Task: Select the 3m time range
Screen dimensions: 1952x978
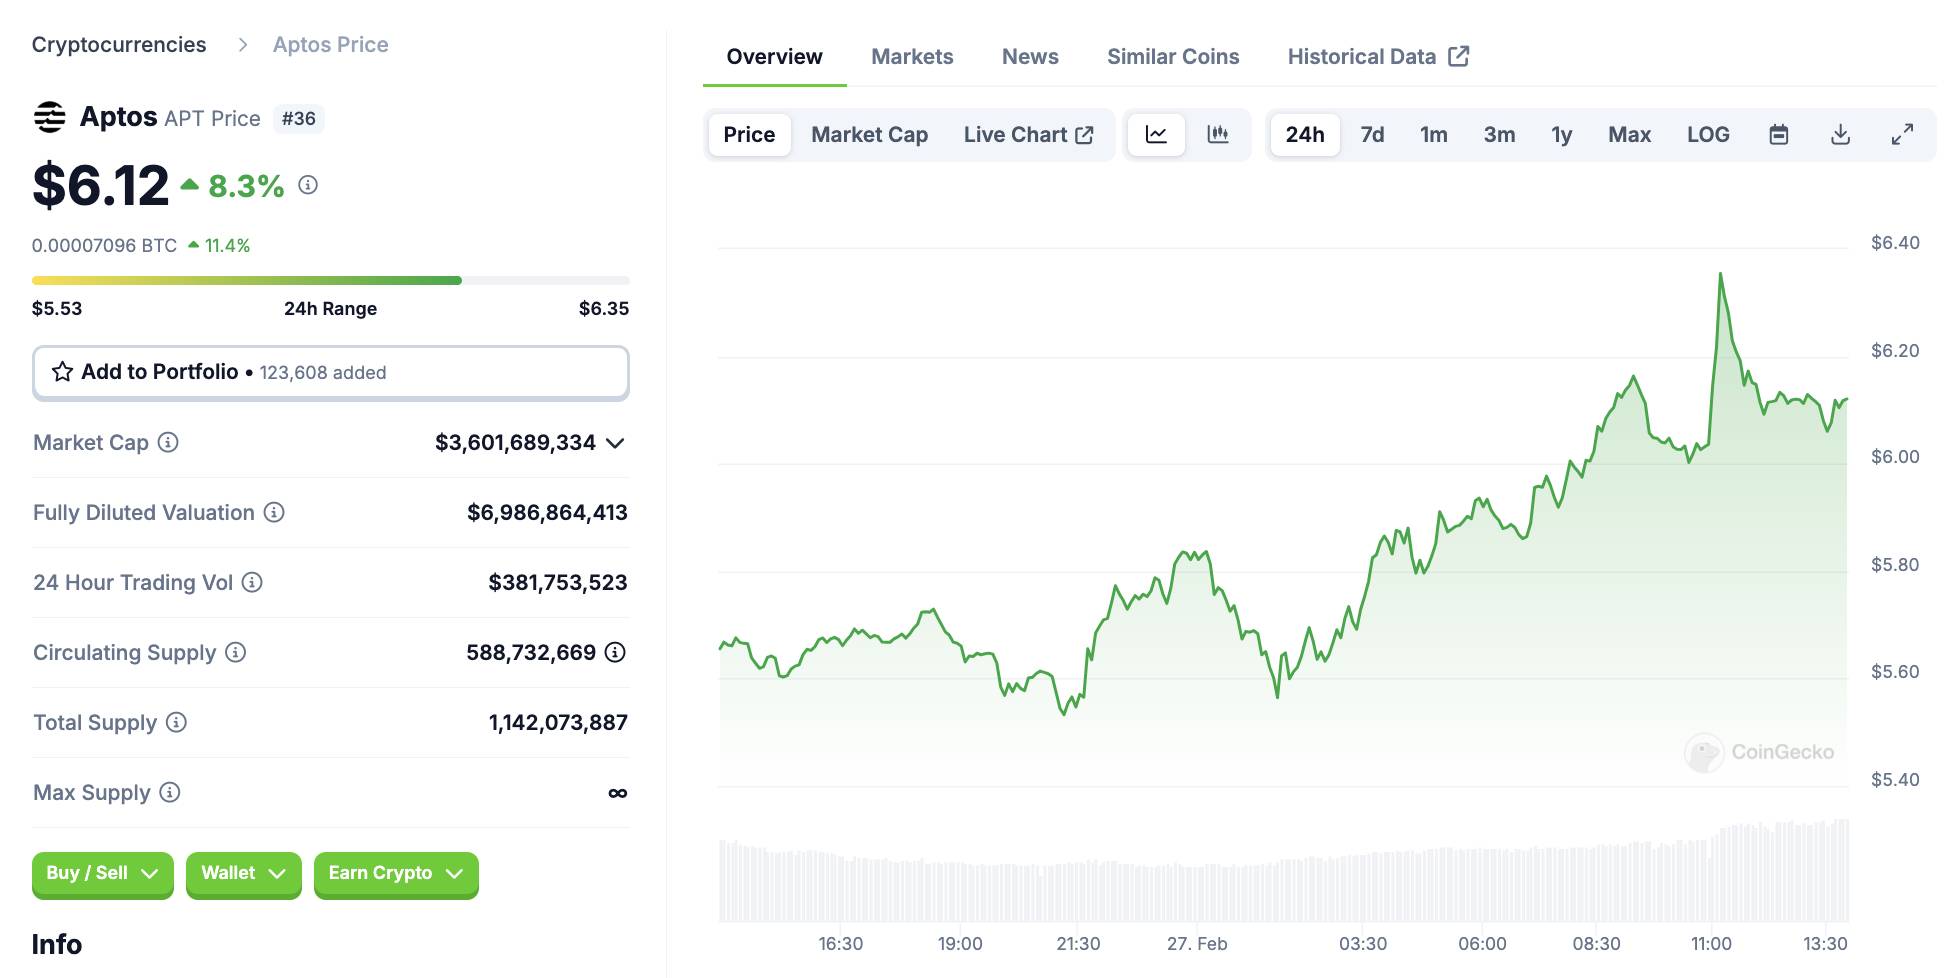Action: click(1499, 134)
